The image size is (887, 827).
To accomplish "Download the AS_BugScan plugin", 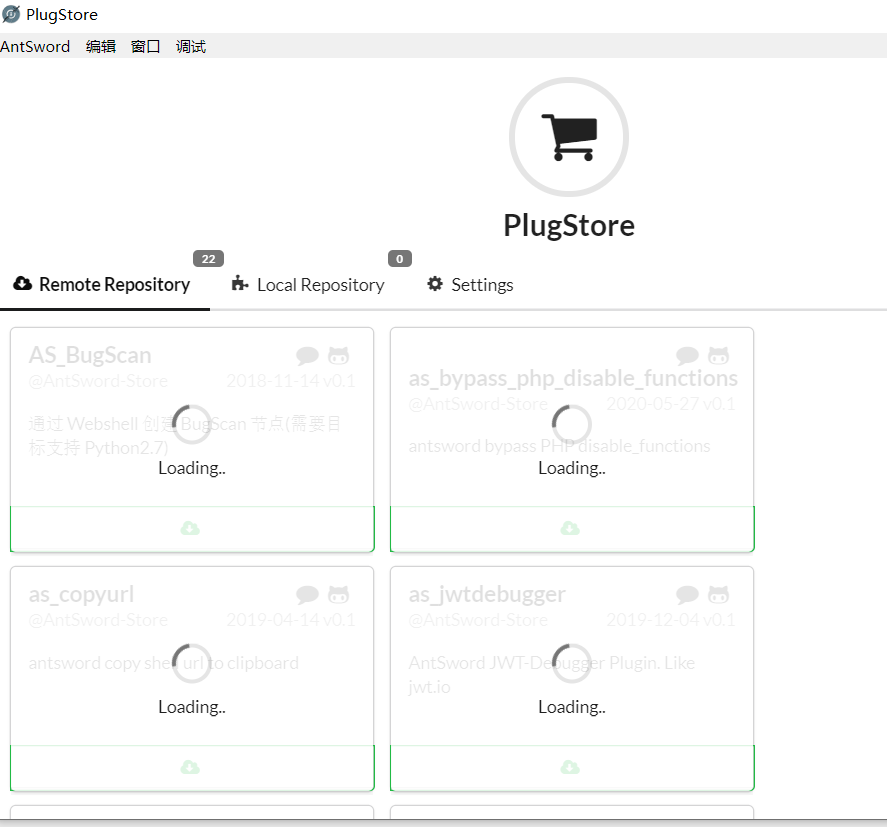I will (192, 529).
